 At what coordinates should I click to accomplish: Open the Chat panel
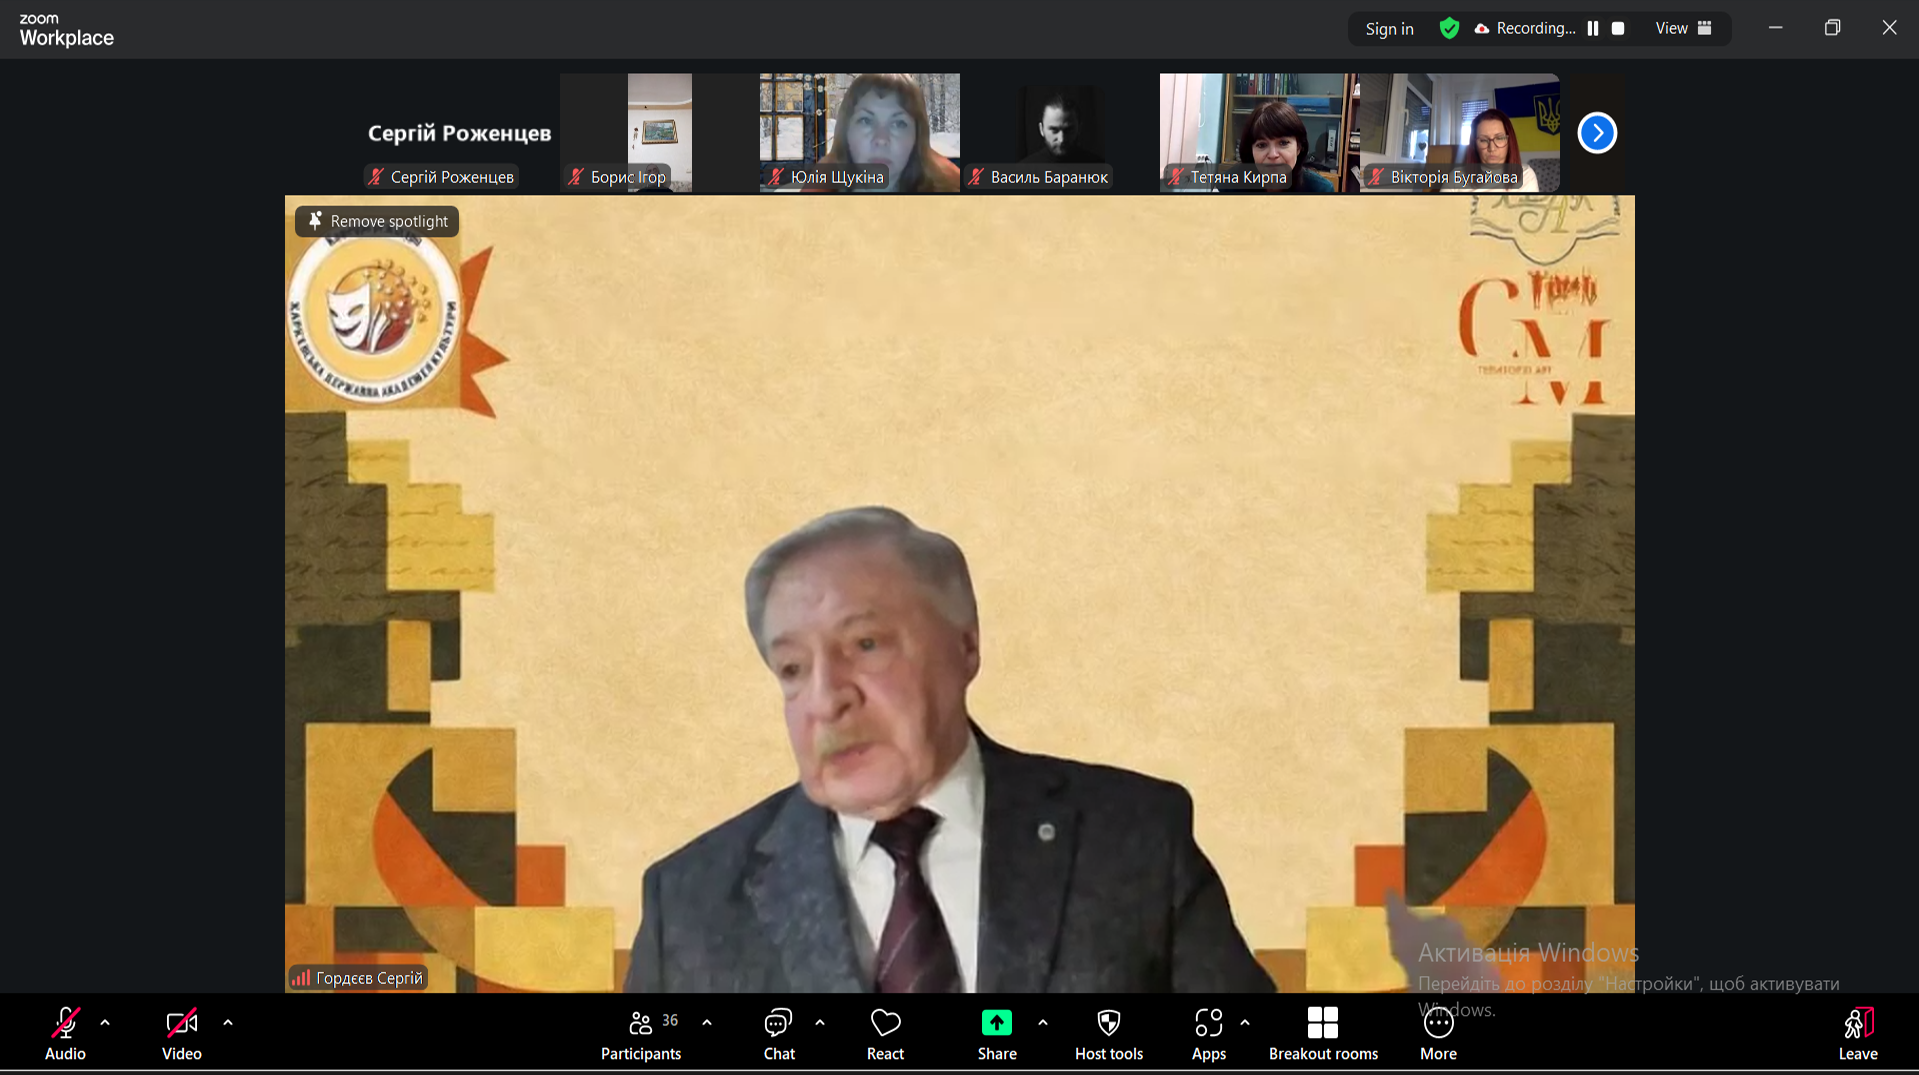(778, 1034)
